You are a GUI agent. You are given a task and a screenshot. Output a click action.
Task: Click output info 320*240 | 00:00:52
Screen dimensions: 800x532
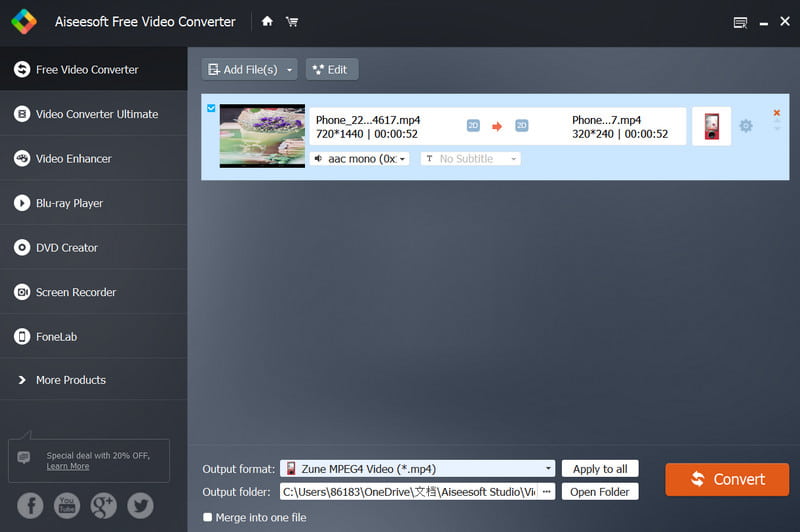(x=620, y=134)
